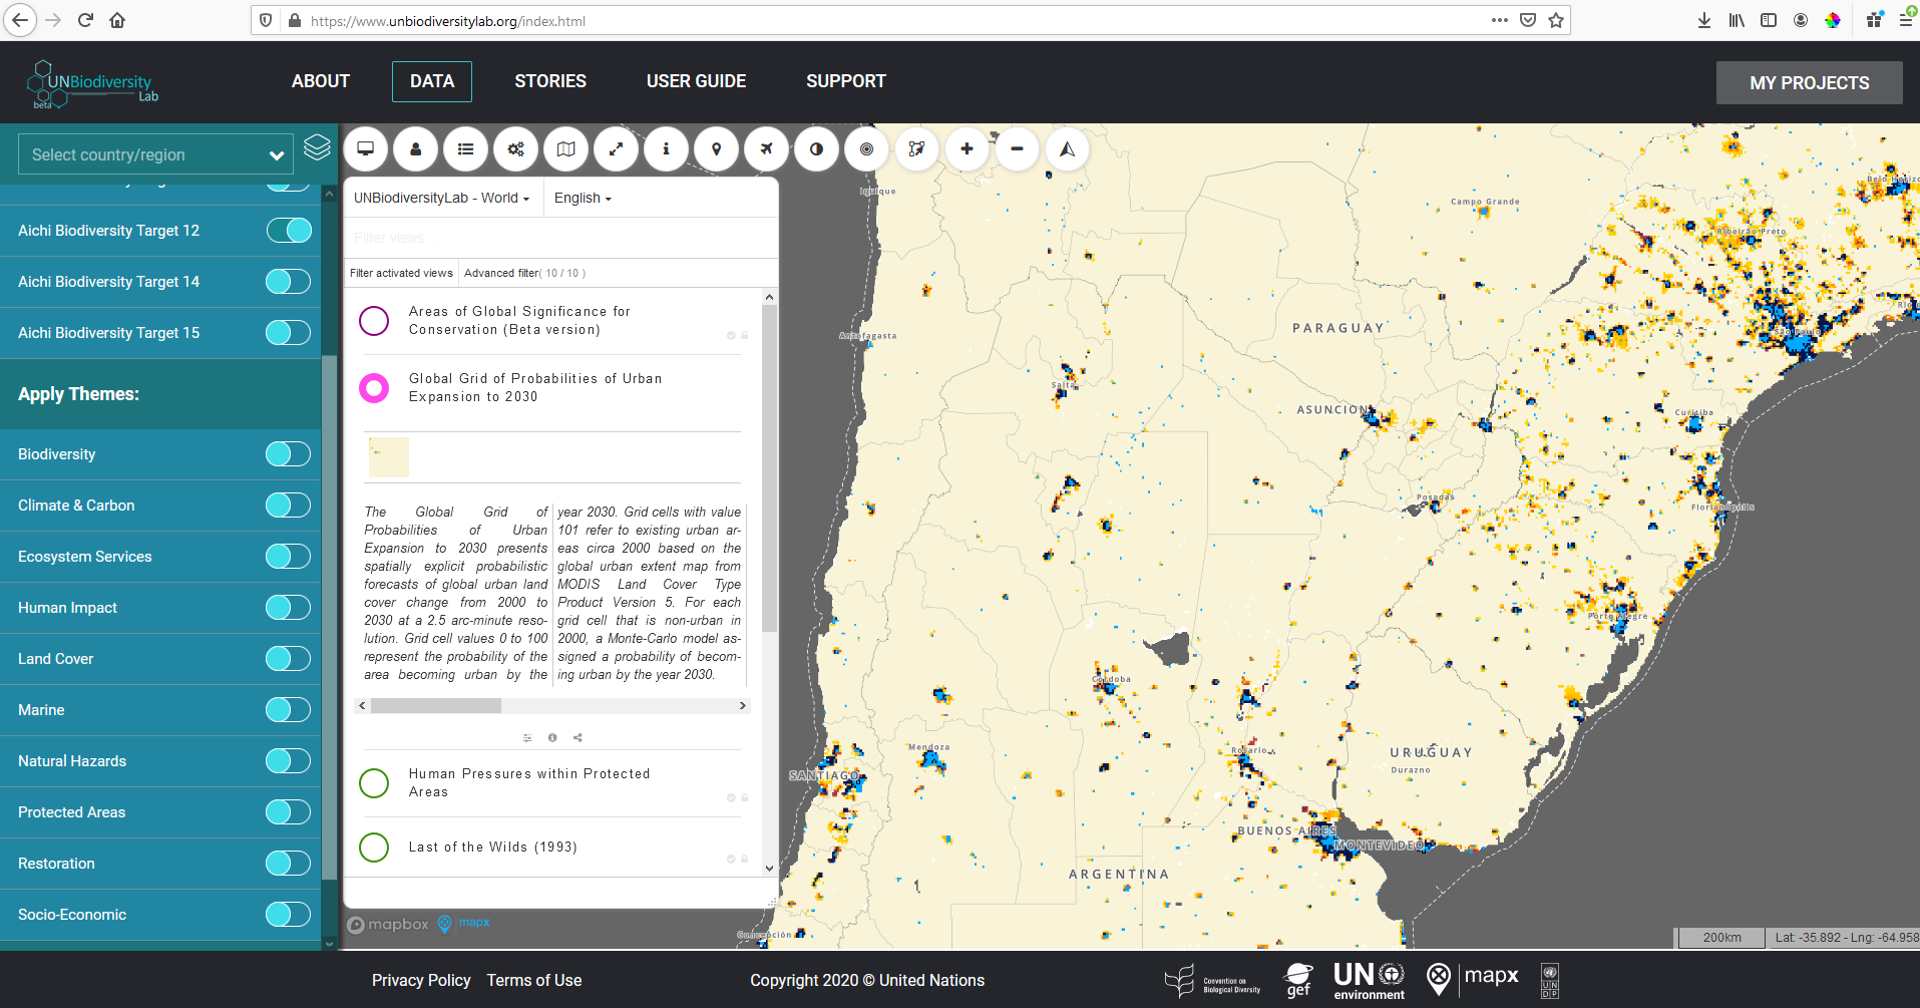The image size is (1920, 1008).
Task: Enable the Land Cover theme switch
Action: 288,659
